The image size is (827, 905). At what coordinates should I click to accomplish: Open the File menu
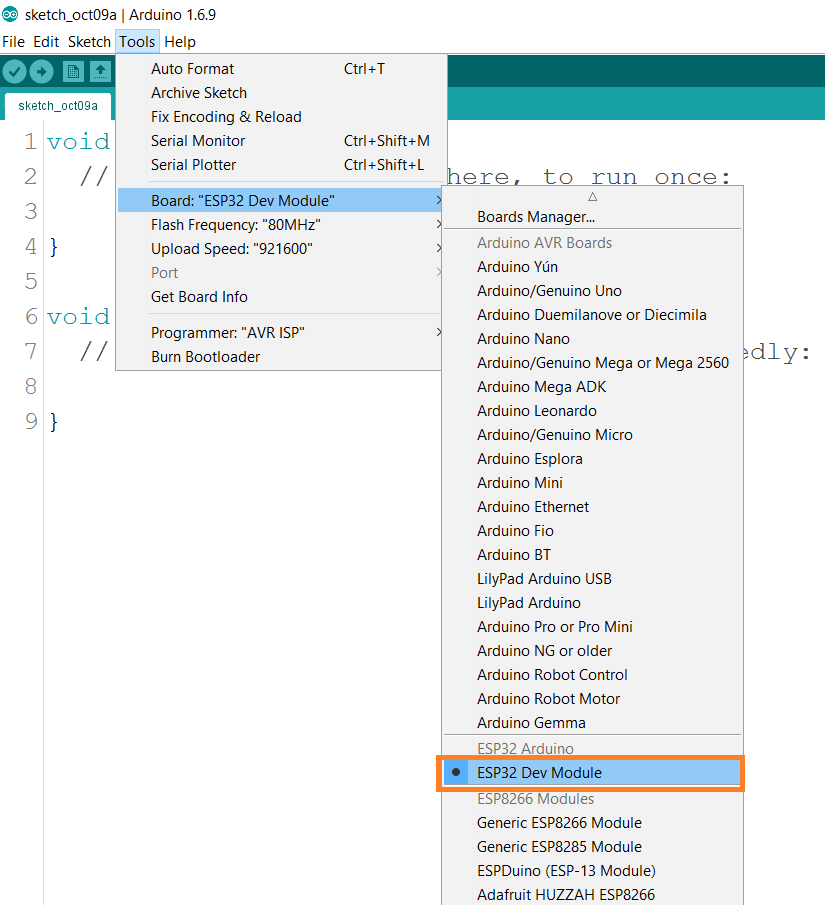coord(13,42)
